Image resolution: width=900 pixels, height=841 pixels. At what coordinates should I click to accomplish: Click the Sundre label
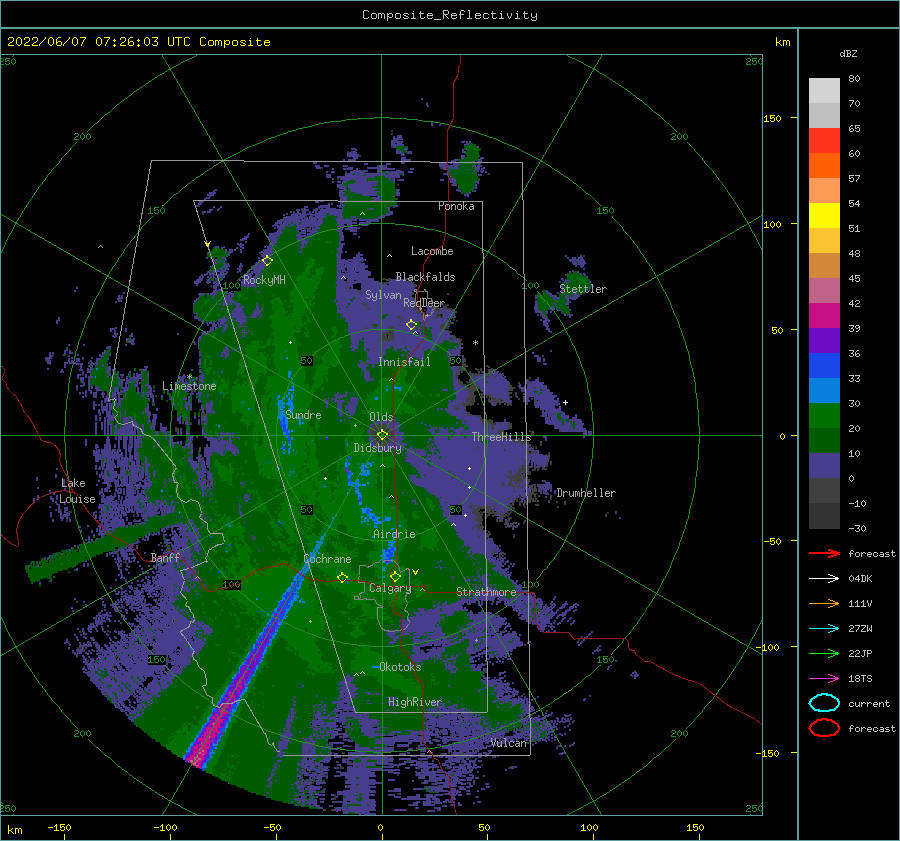(x=304, y=415)
